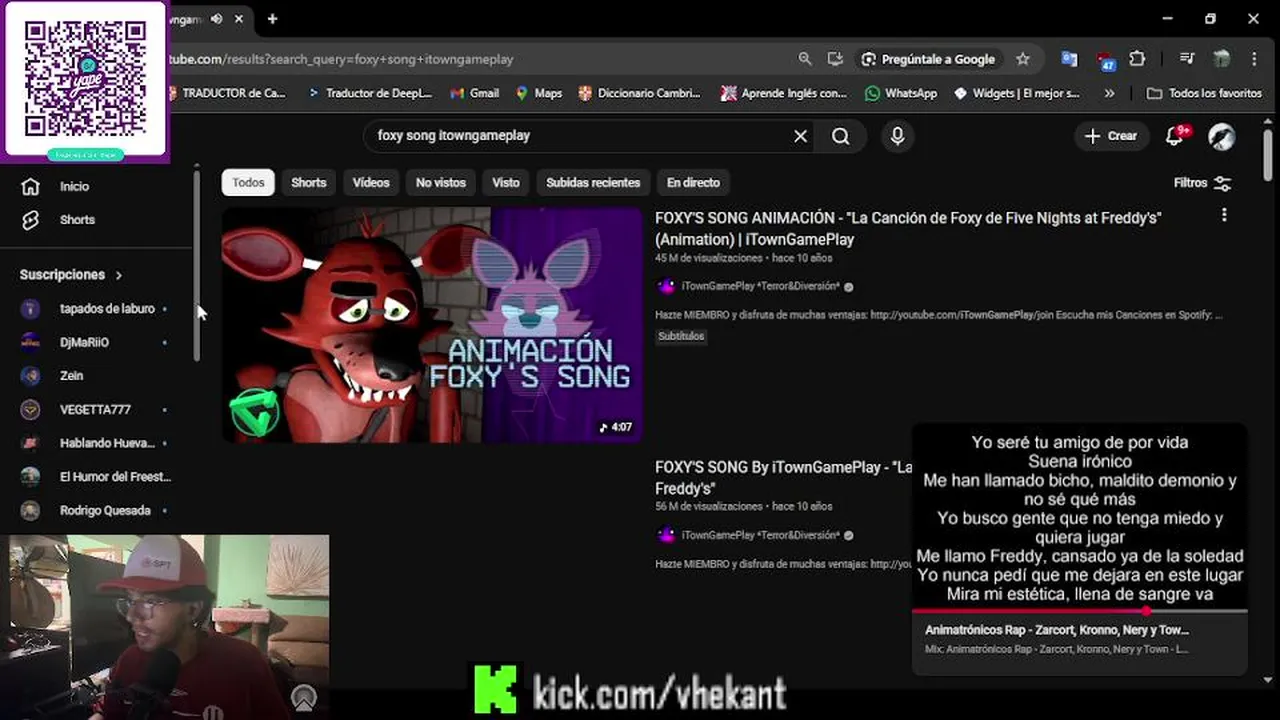
Task: Open the red extension with badge 47
Action: 1104,60
